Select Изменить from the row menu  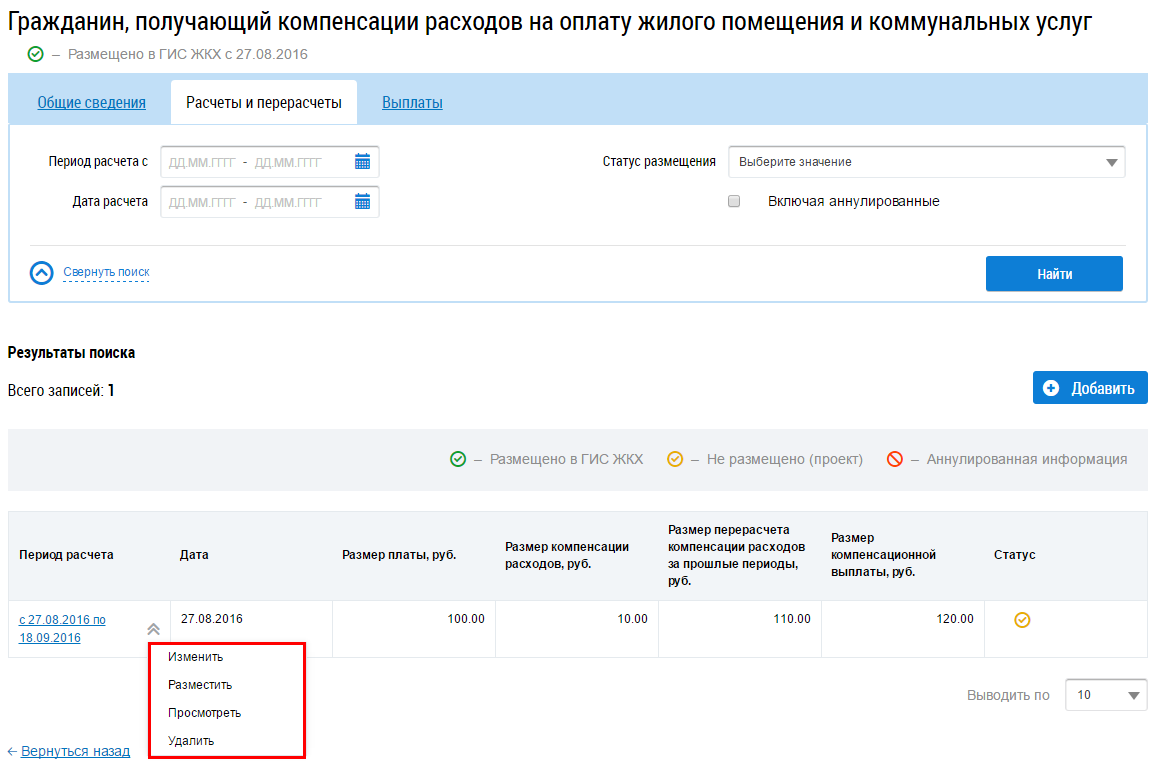(x=196, y=657)
